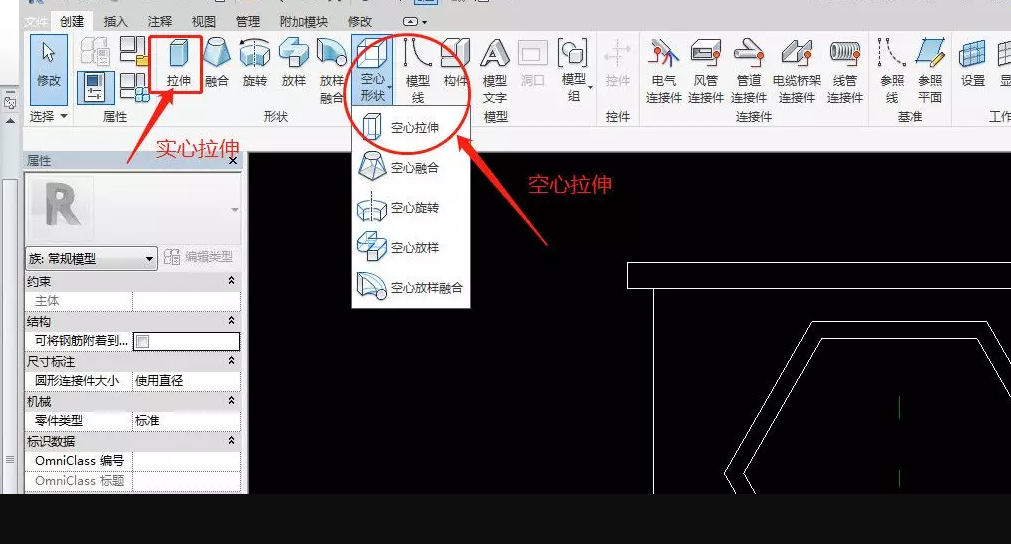
Task: Switch to the 管理 ribbon tab
Action: point(248,21)
